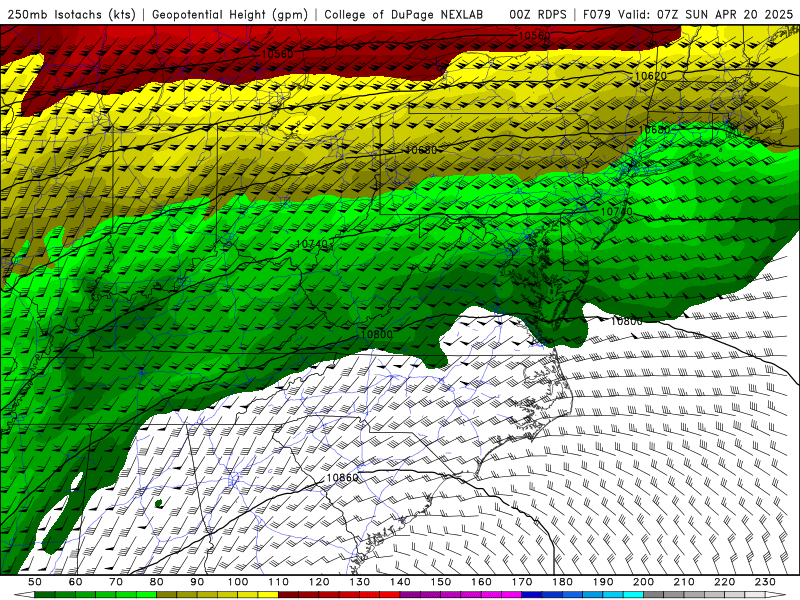Click the '250mb Isotachs (kts)' title text

point(71,14)
